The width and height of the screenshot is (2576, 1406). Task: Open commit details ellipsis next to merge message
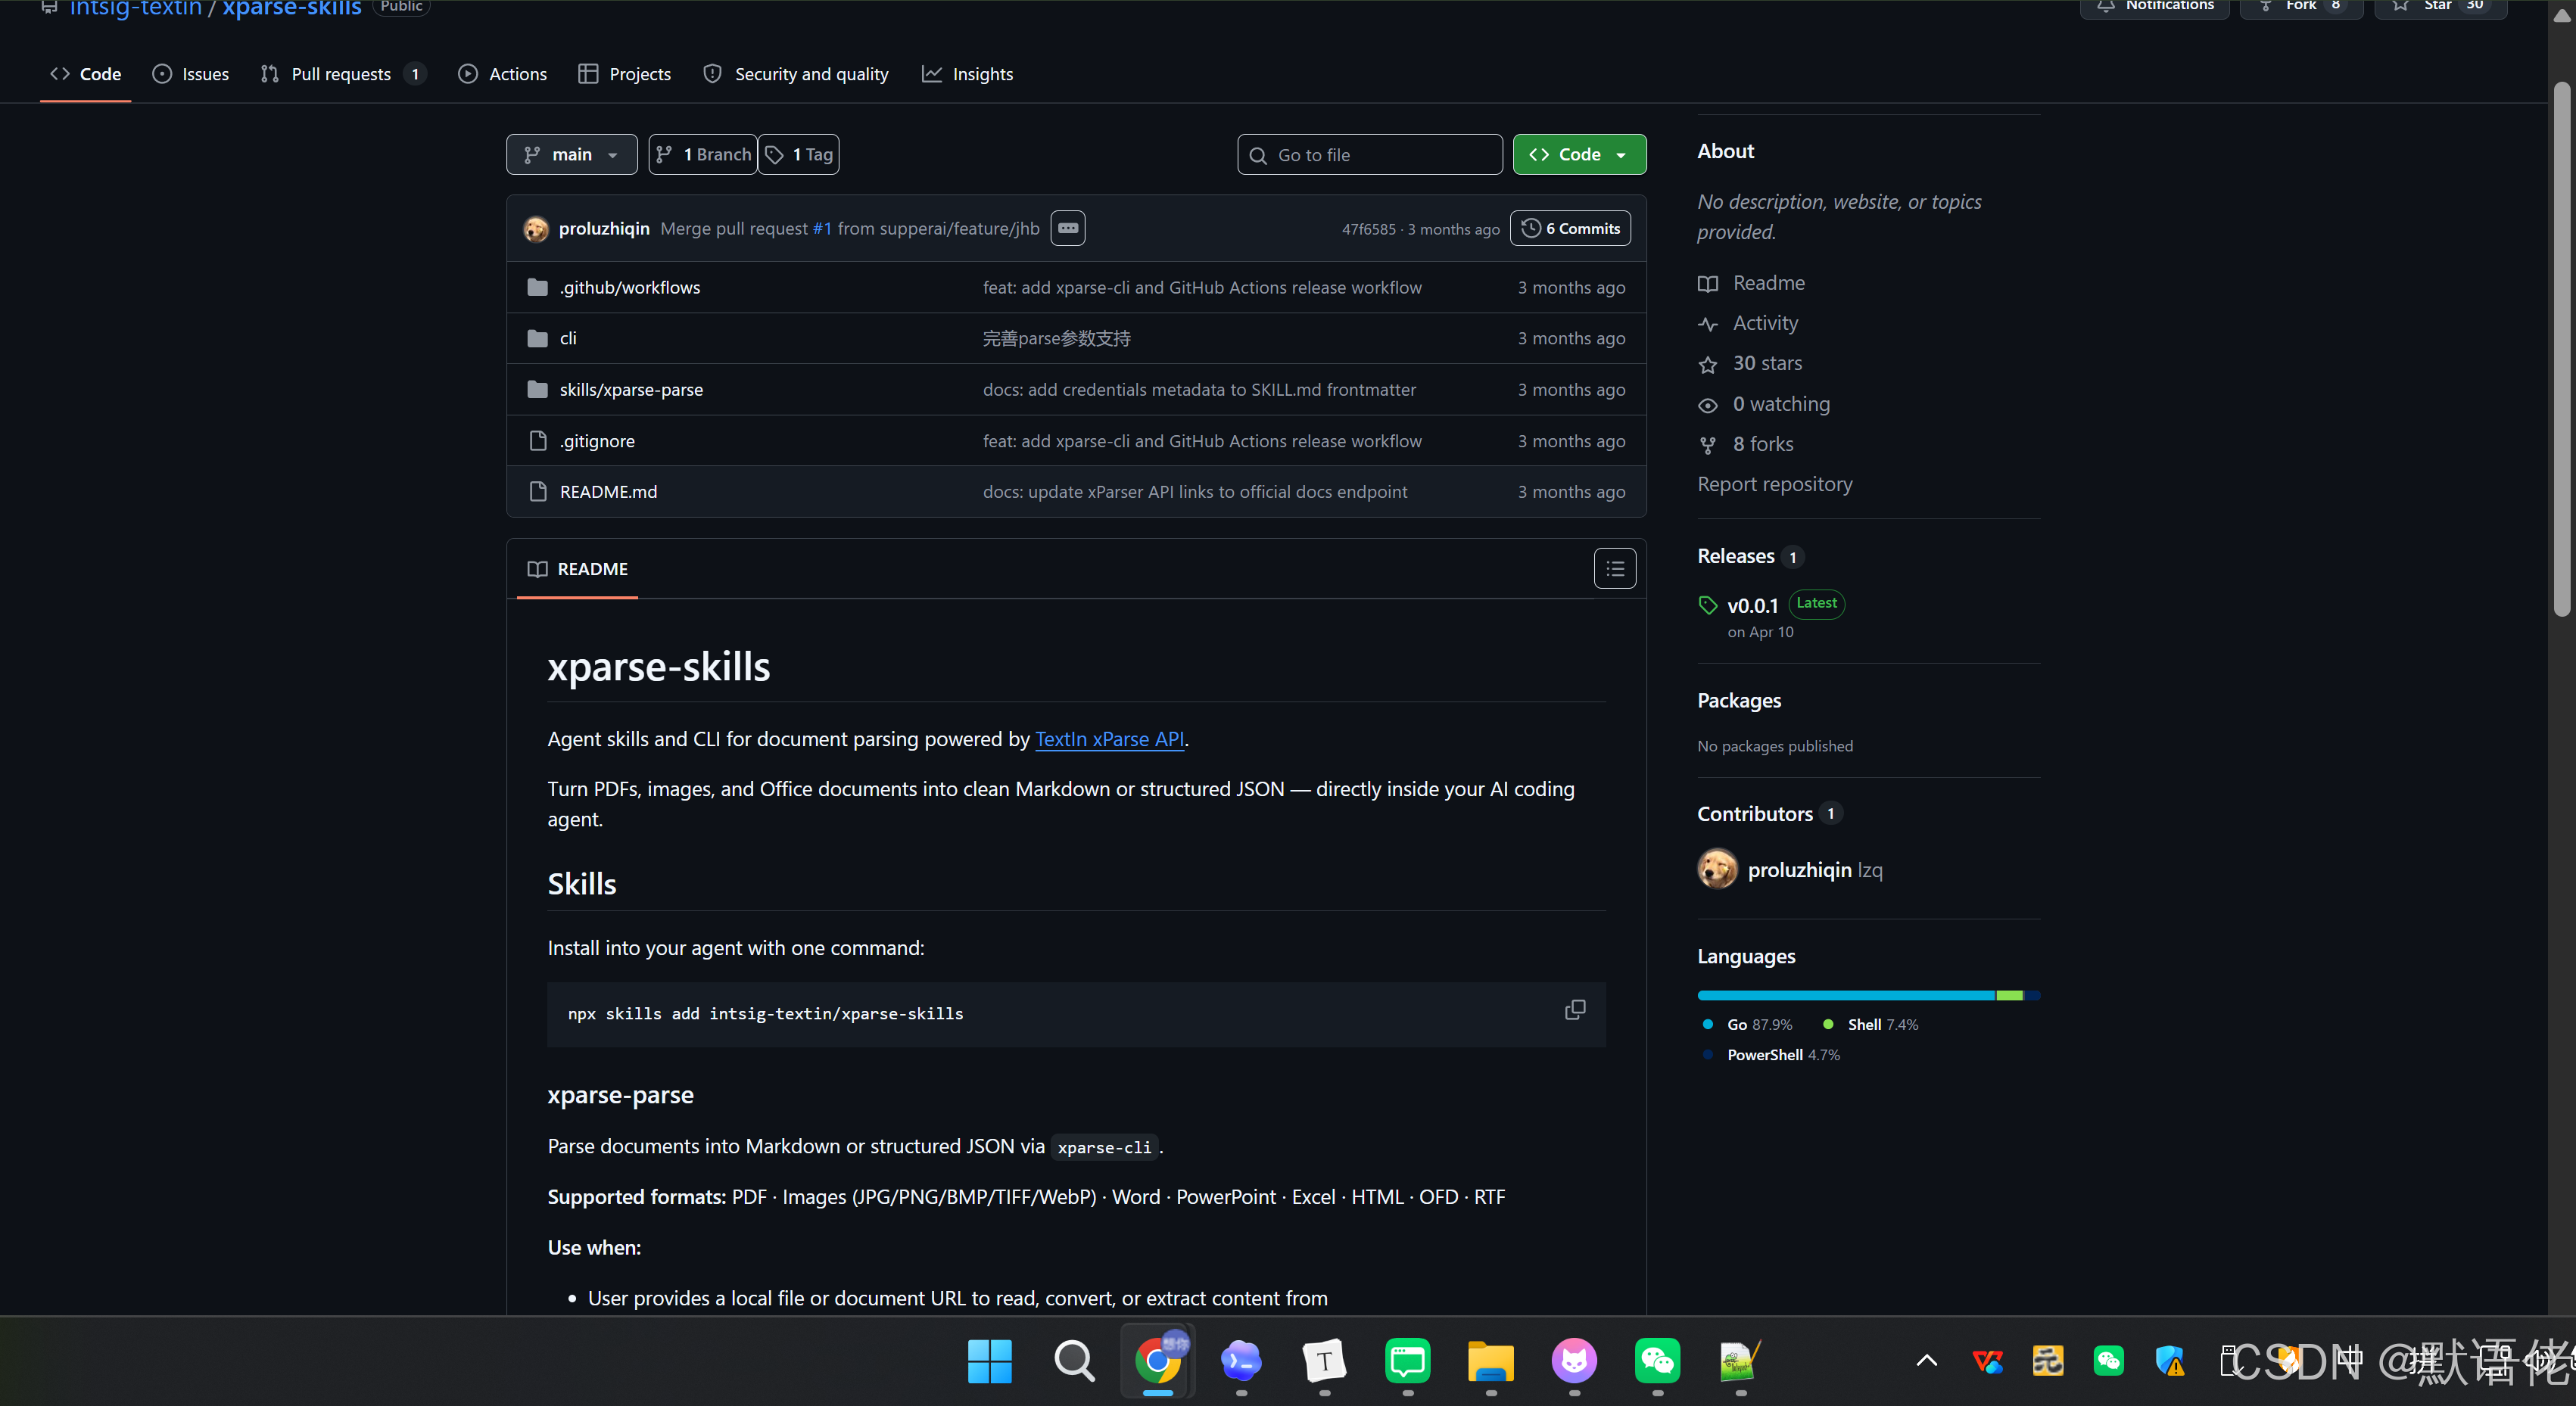(1068, 228)
